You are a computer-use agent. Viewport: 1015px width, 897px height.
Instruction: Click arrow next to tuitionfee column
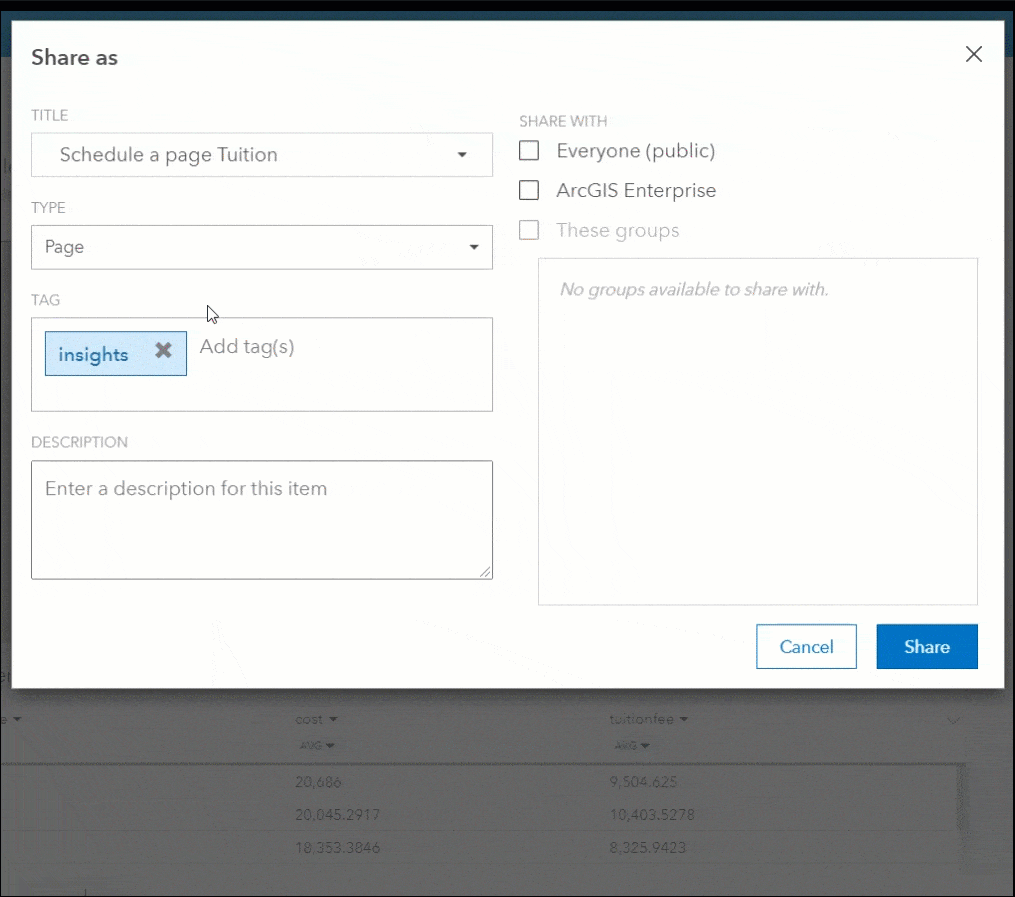click(683, 719)
